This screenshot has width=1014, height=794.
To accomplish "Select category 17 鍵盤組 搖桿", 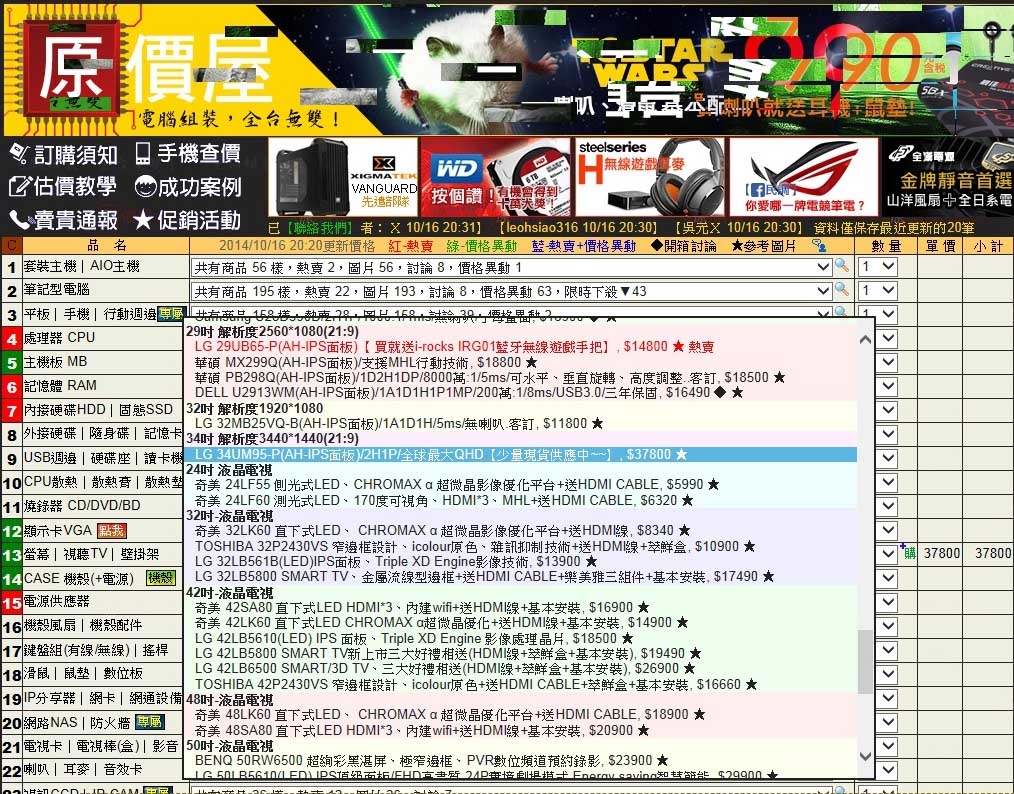I will click(x=96, y=649).
